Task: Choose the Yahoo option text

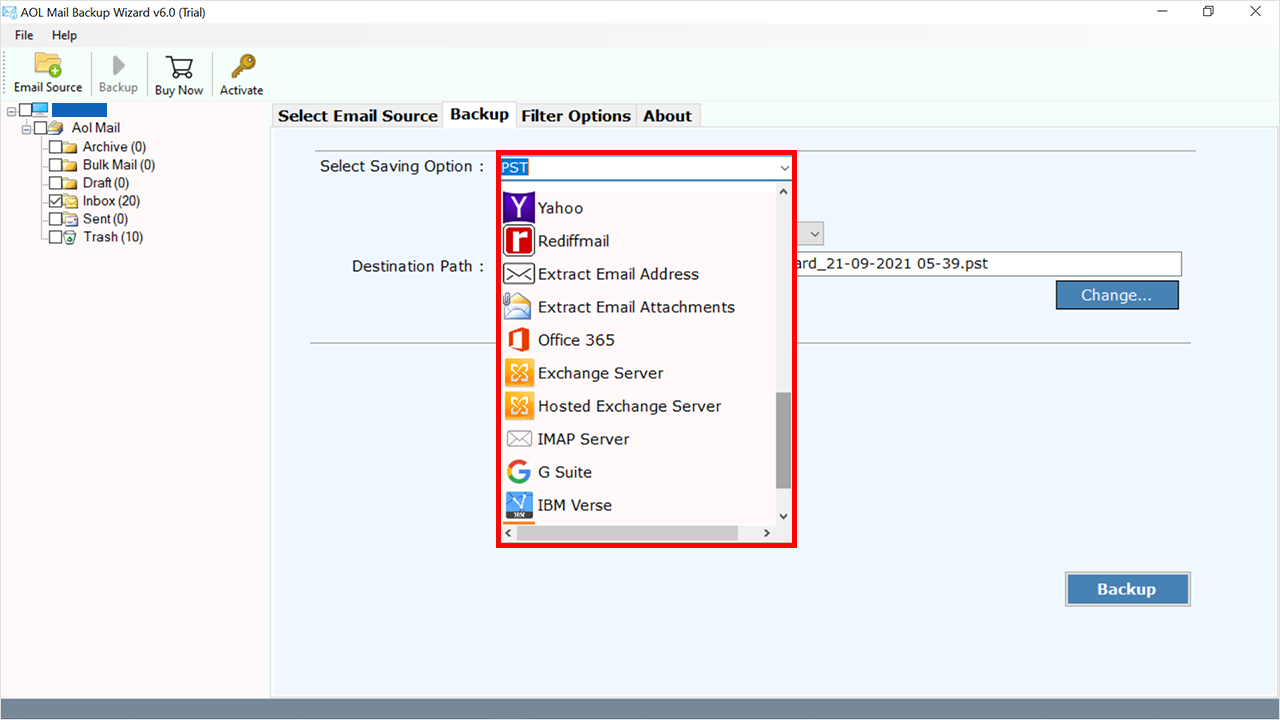Action: click(x=560, y=208)
